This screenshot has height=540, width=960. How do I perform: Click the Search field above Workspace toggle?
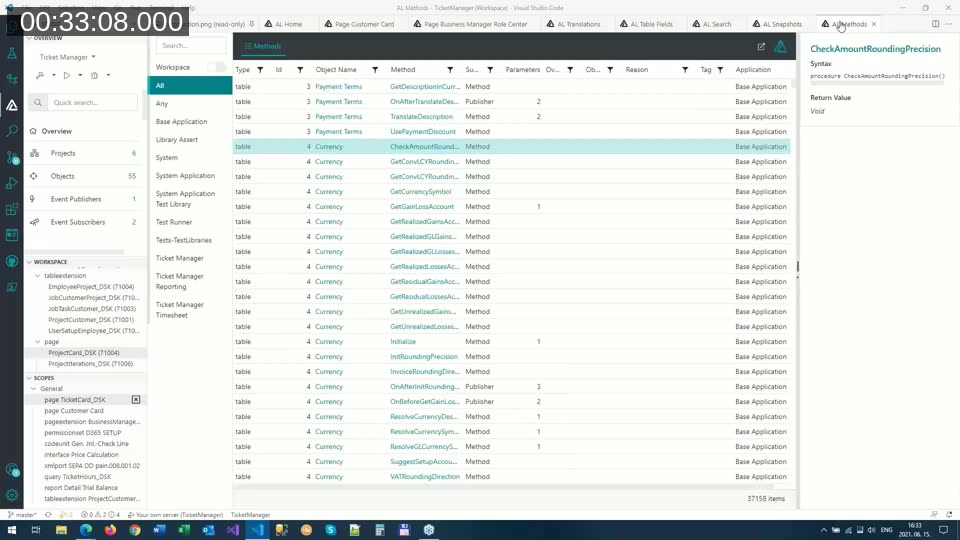coord(191,45)
